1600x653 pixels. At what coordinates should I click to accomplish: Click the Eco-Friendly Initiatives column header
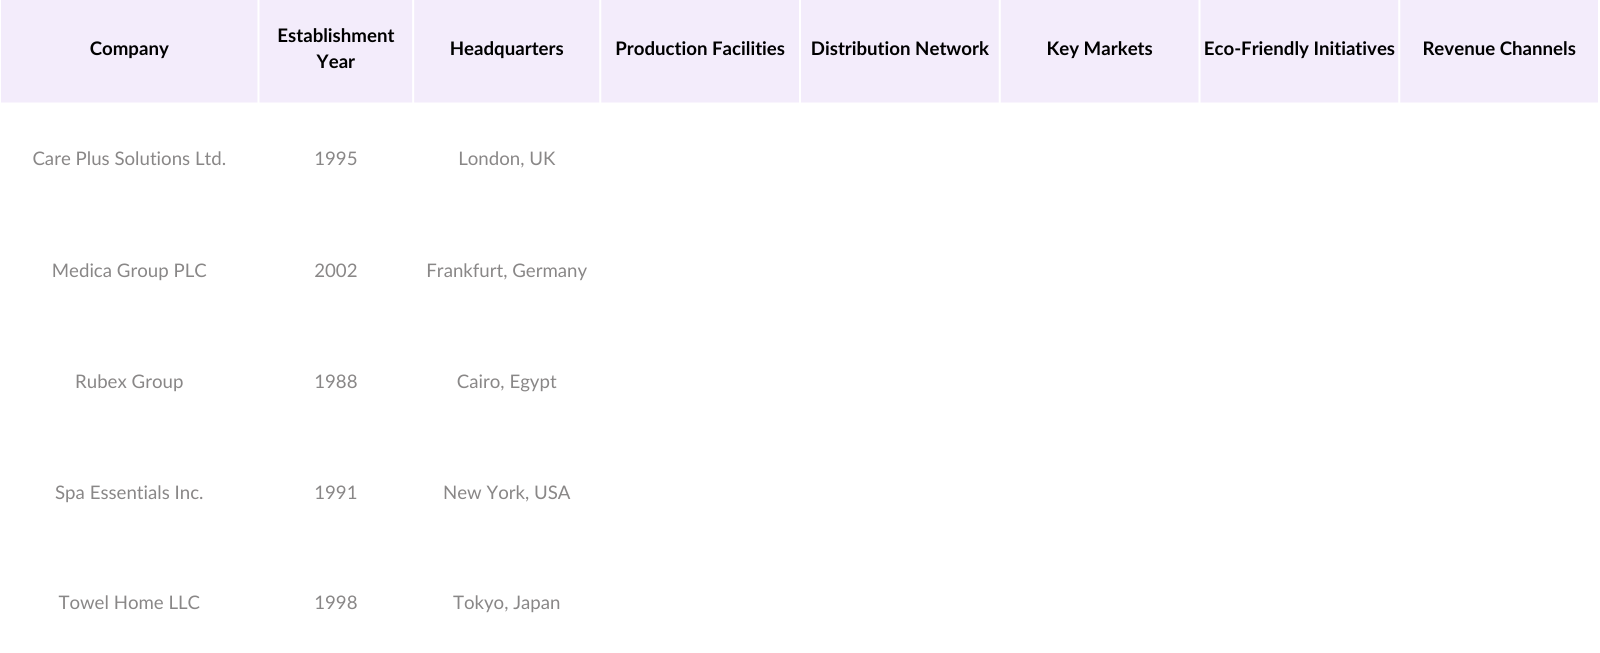[x=1298, y=49]
